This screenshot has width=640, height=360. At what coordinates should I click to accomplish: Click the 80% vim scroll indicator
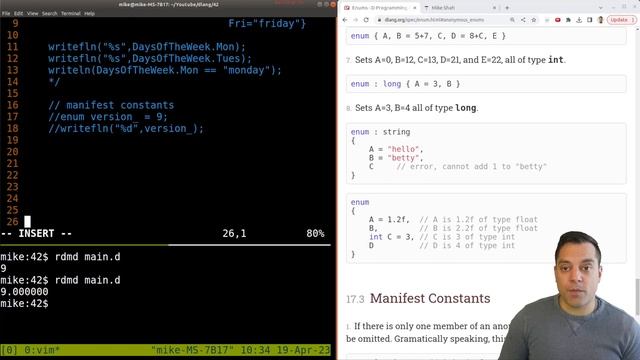(315, 233)
